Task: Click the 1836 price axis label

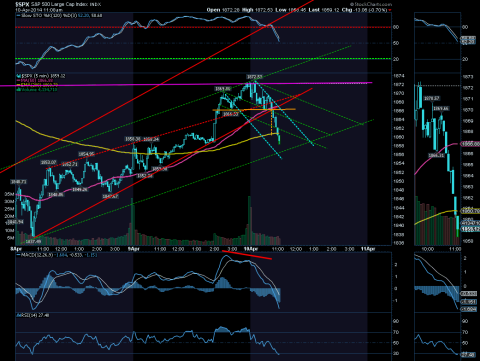Action: click(399, 243)
